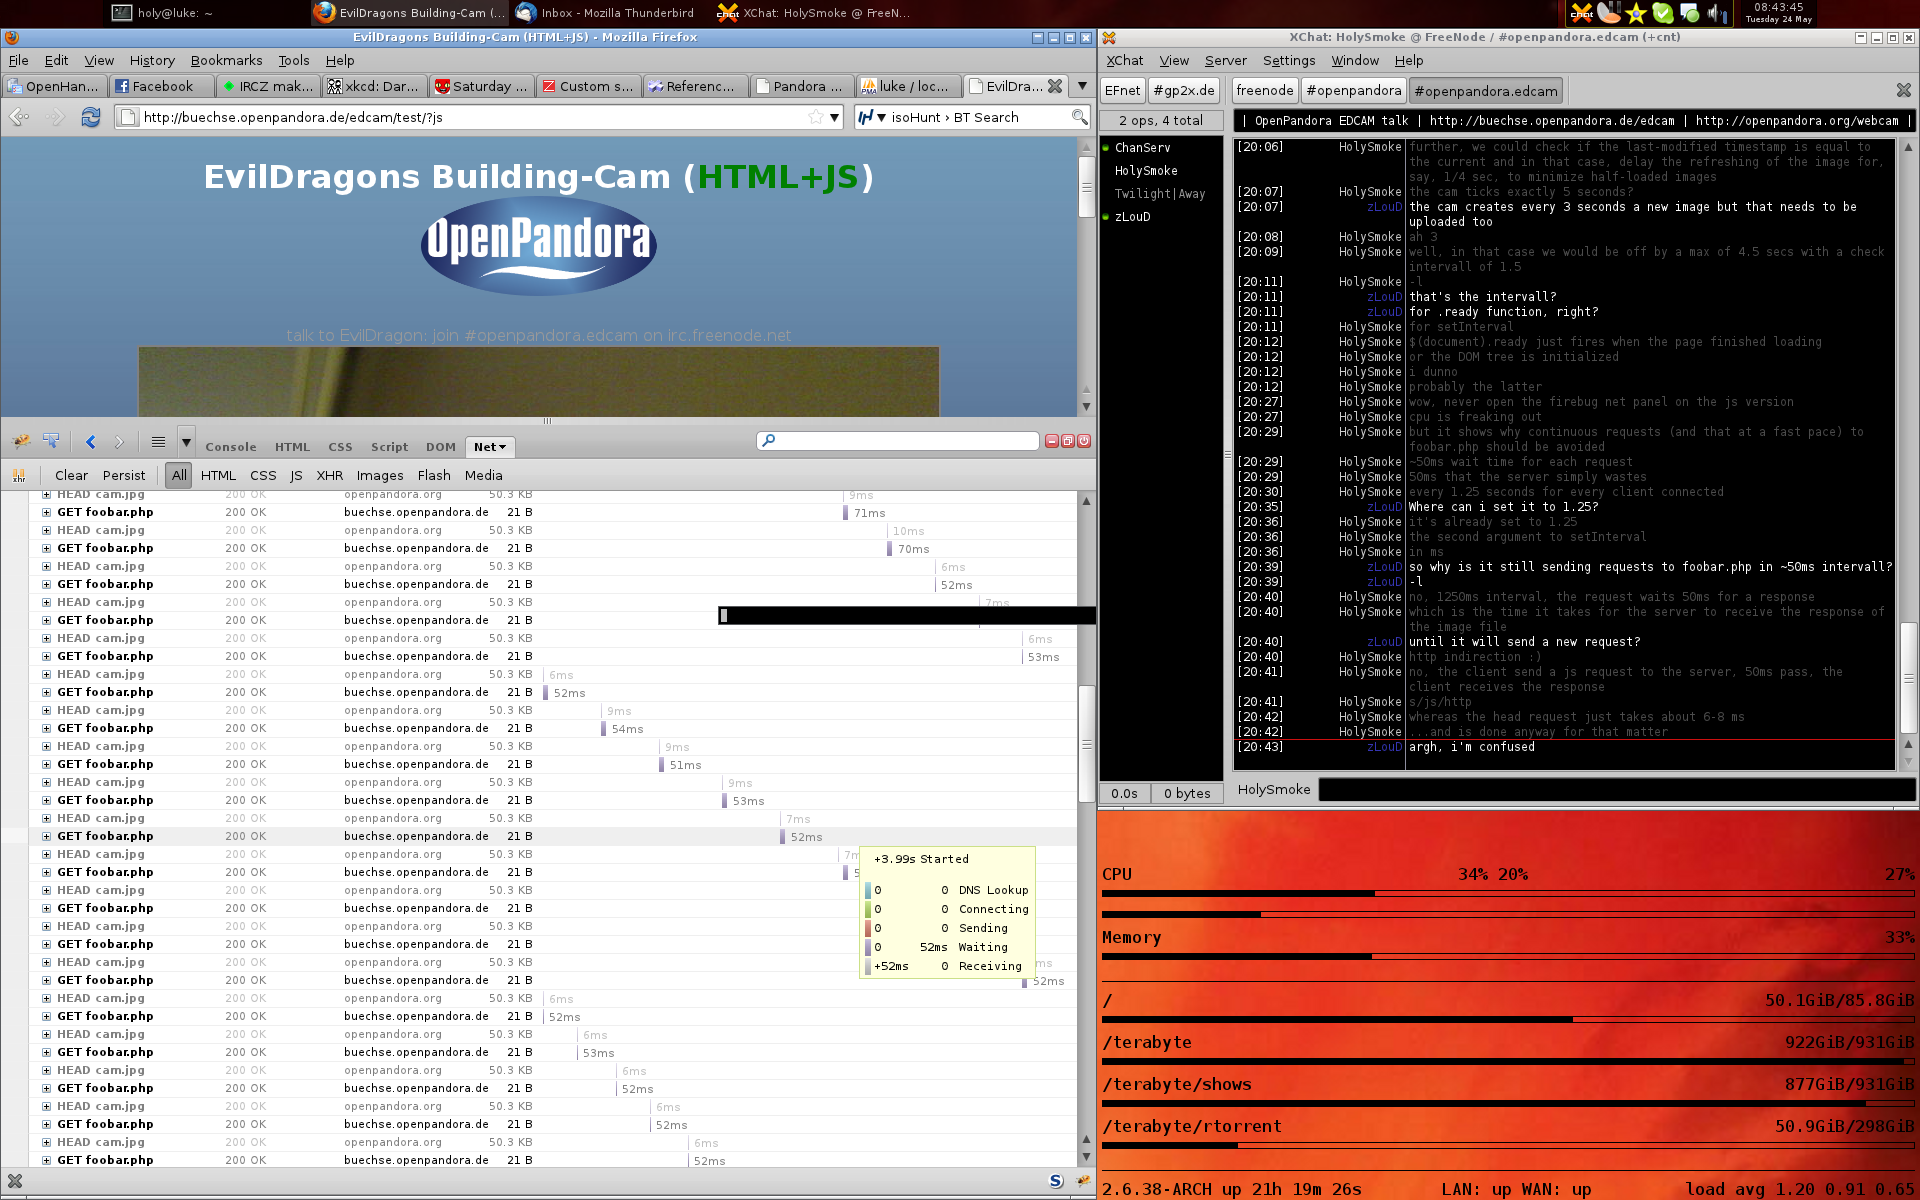Open the URL bar history dropdown

(x=834, y=117)
